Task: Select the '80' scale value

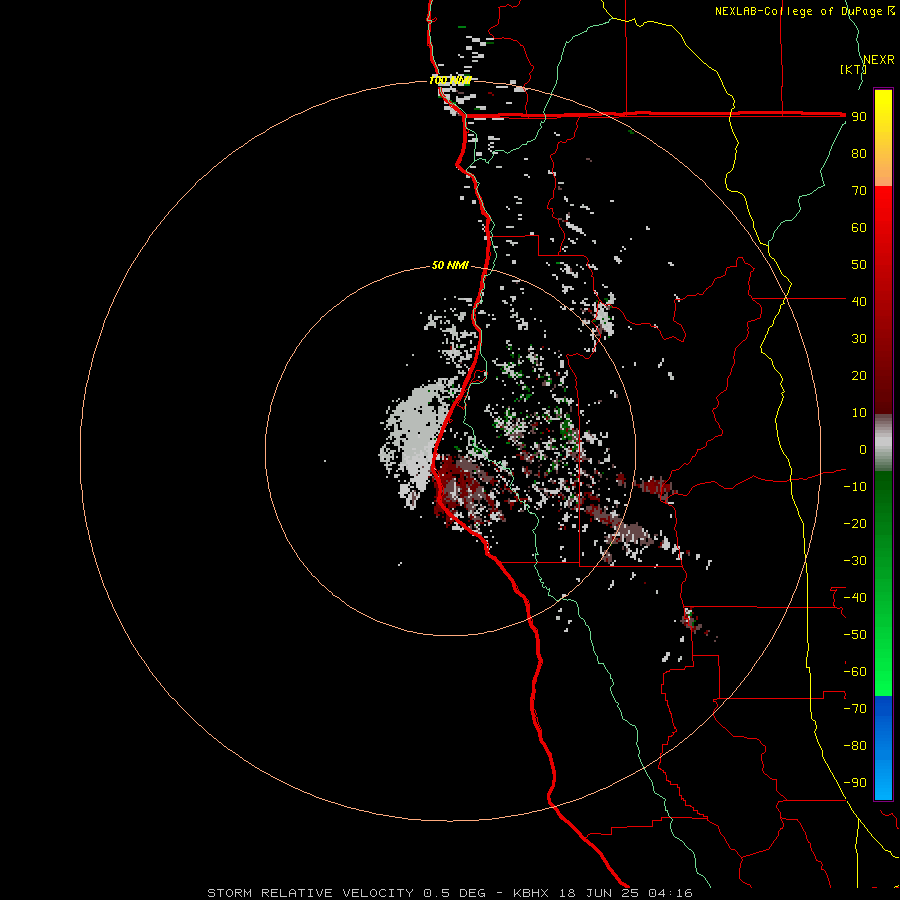Action: (859, 153)
